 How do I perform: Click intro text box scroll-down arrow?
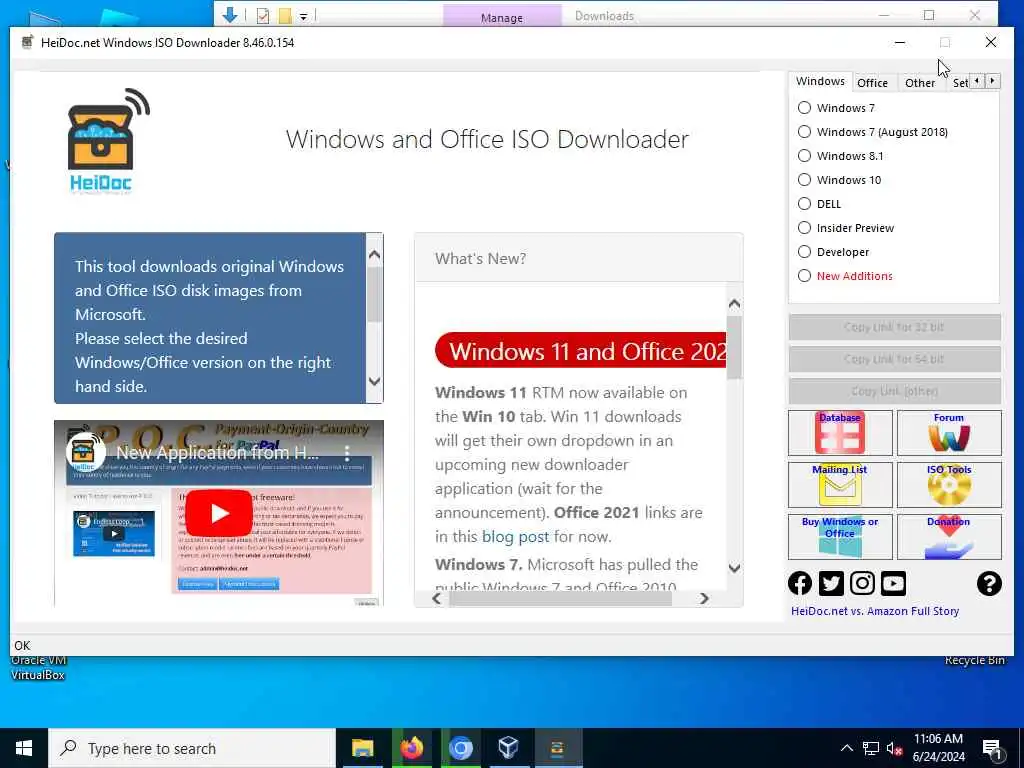tap(374, 381)
